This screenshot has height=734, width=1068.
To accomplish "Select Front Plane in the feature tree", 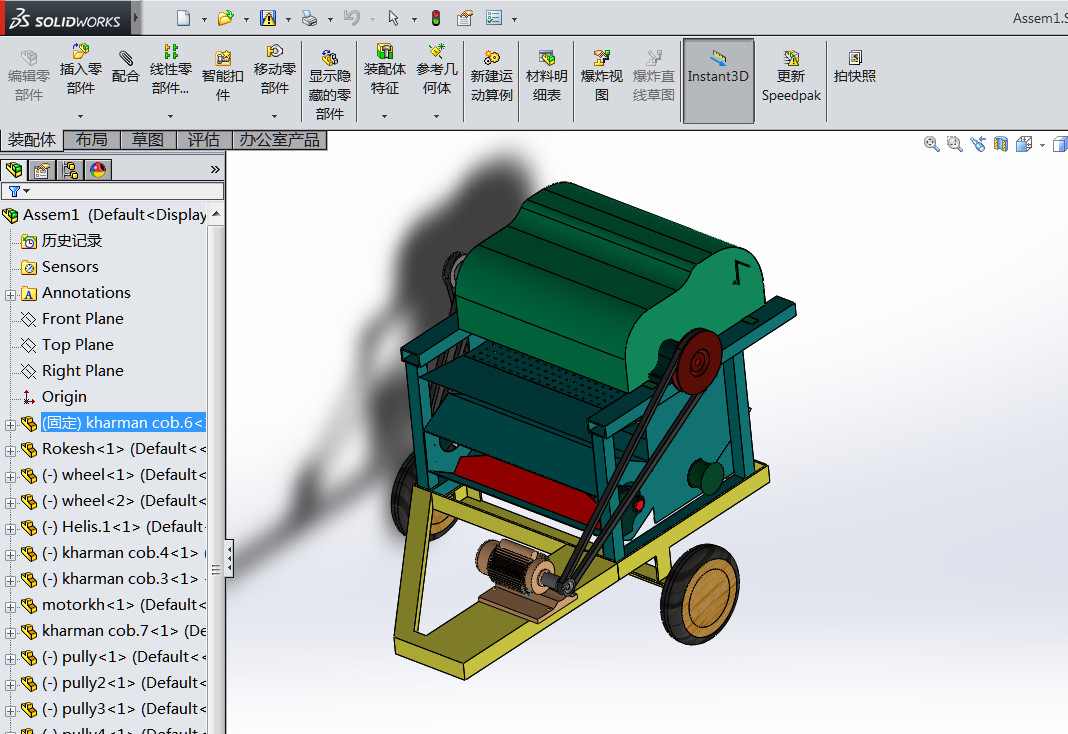I will click(82, 319).
